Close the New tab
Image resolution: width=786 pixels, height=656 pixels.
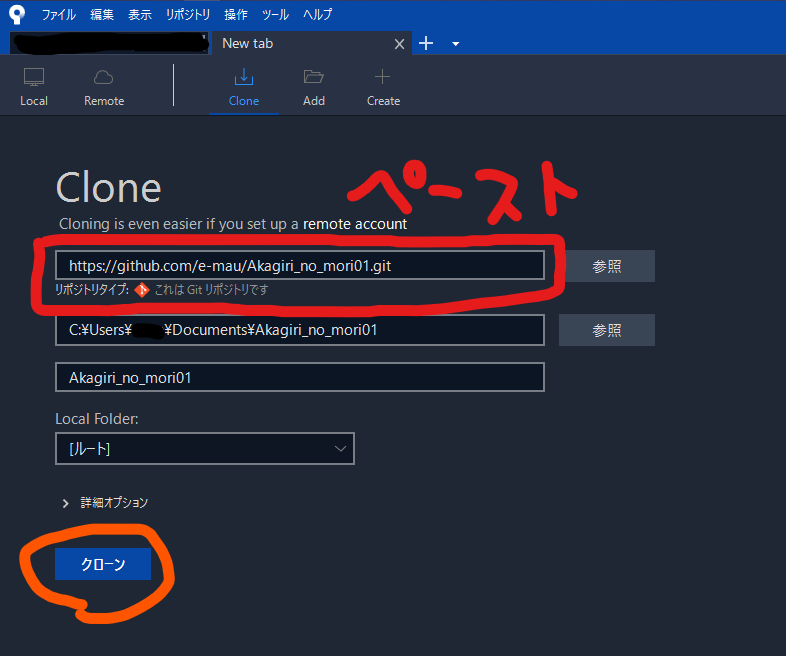coord(399,44)
